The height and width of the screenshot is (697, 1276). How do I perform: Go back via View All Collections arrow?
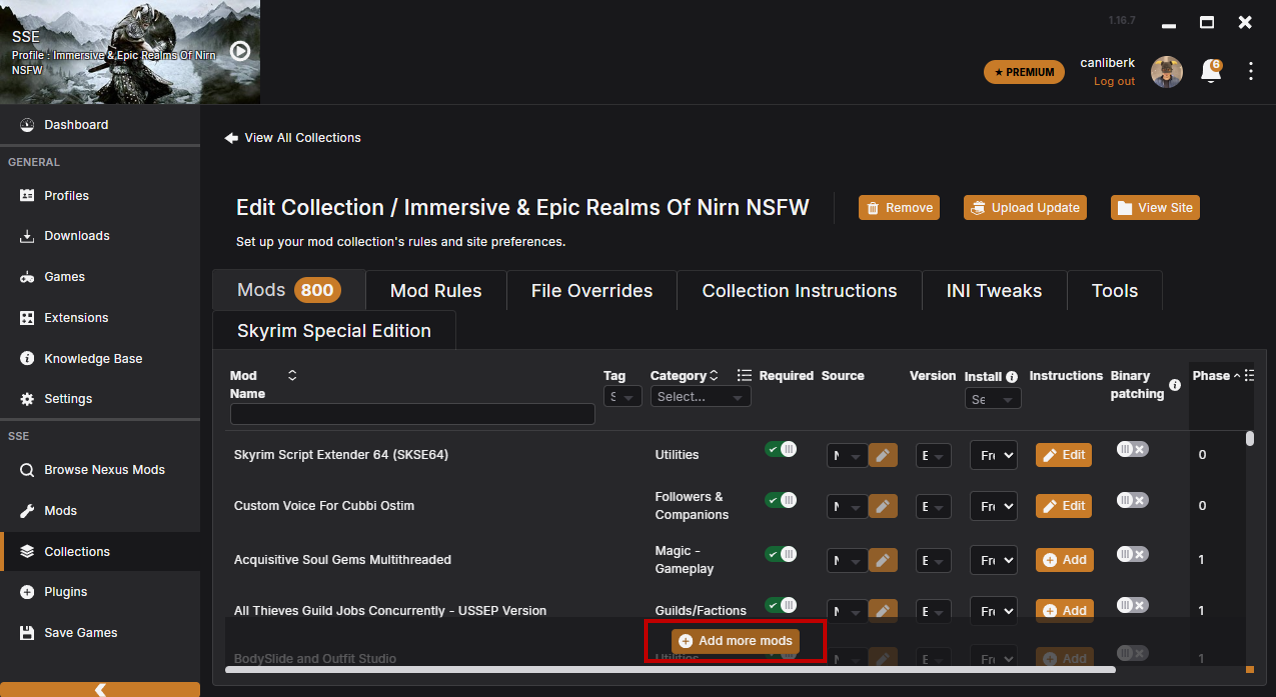[231, 138]
